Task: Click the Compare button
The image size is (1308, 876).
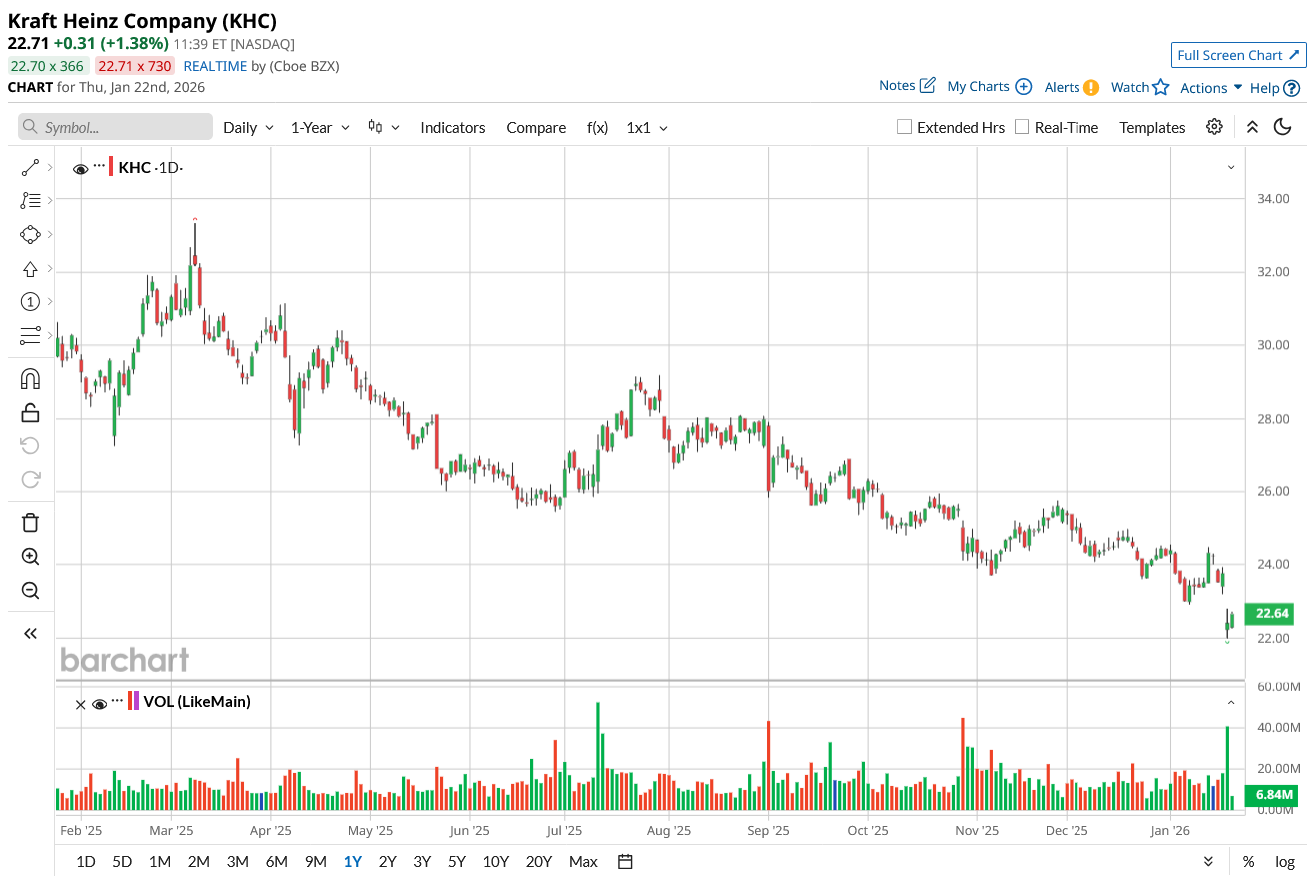Action: coord(536,127)
